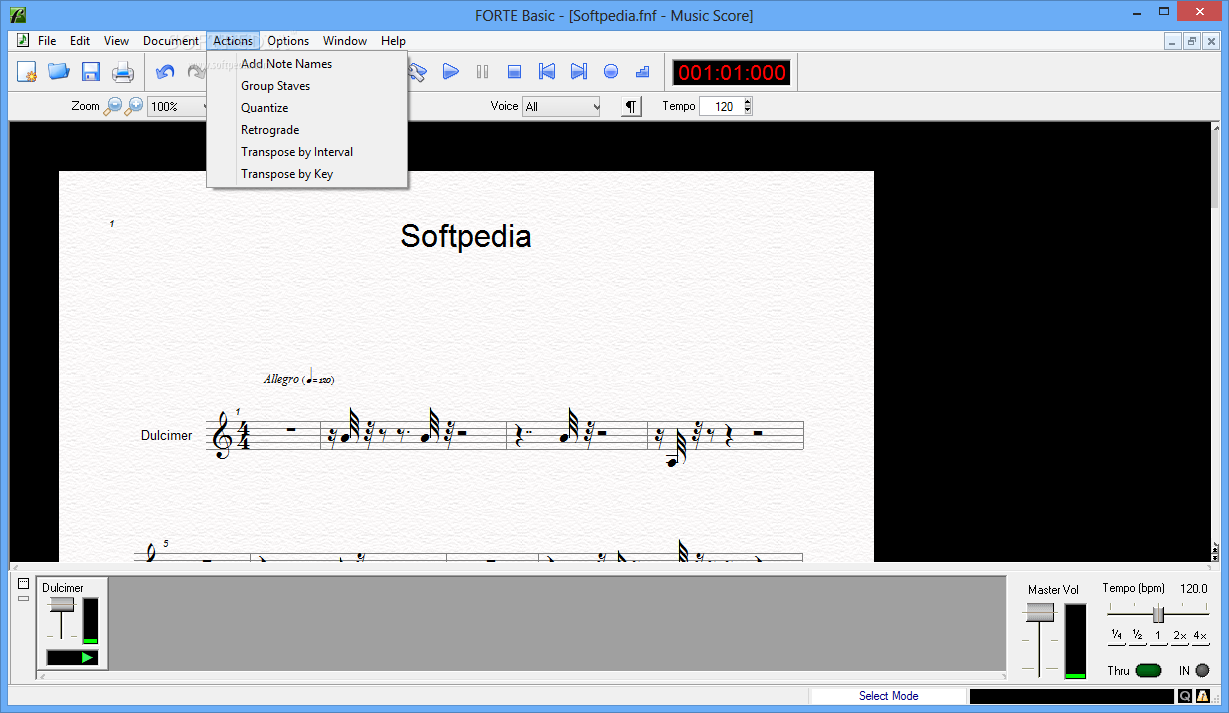
Task: Pause playback
Action: (483, 72)
